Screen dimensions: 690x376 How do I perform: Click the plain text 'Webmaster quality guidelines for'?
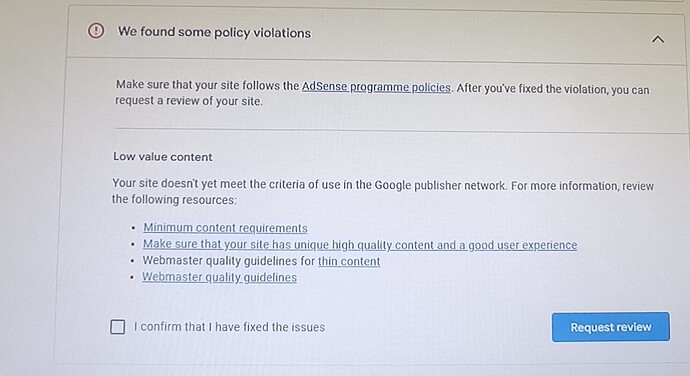coord(228,261)
